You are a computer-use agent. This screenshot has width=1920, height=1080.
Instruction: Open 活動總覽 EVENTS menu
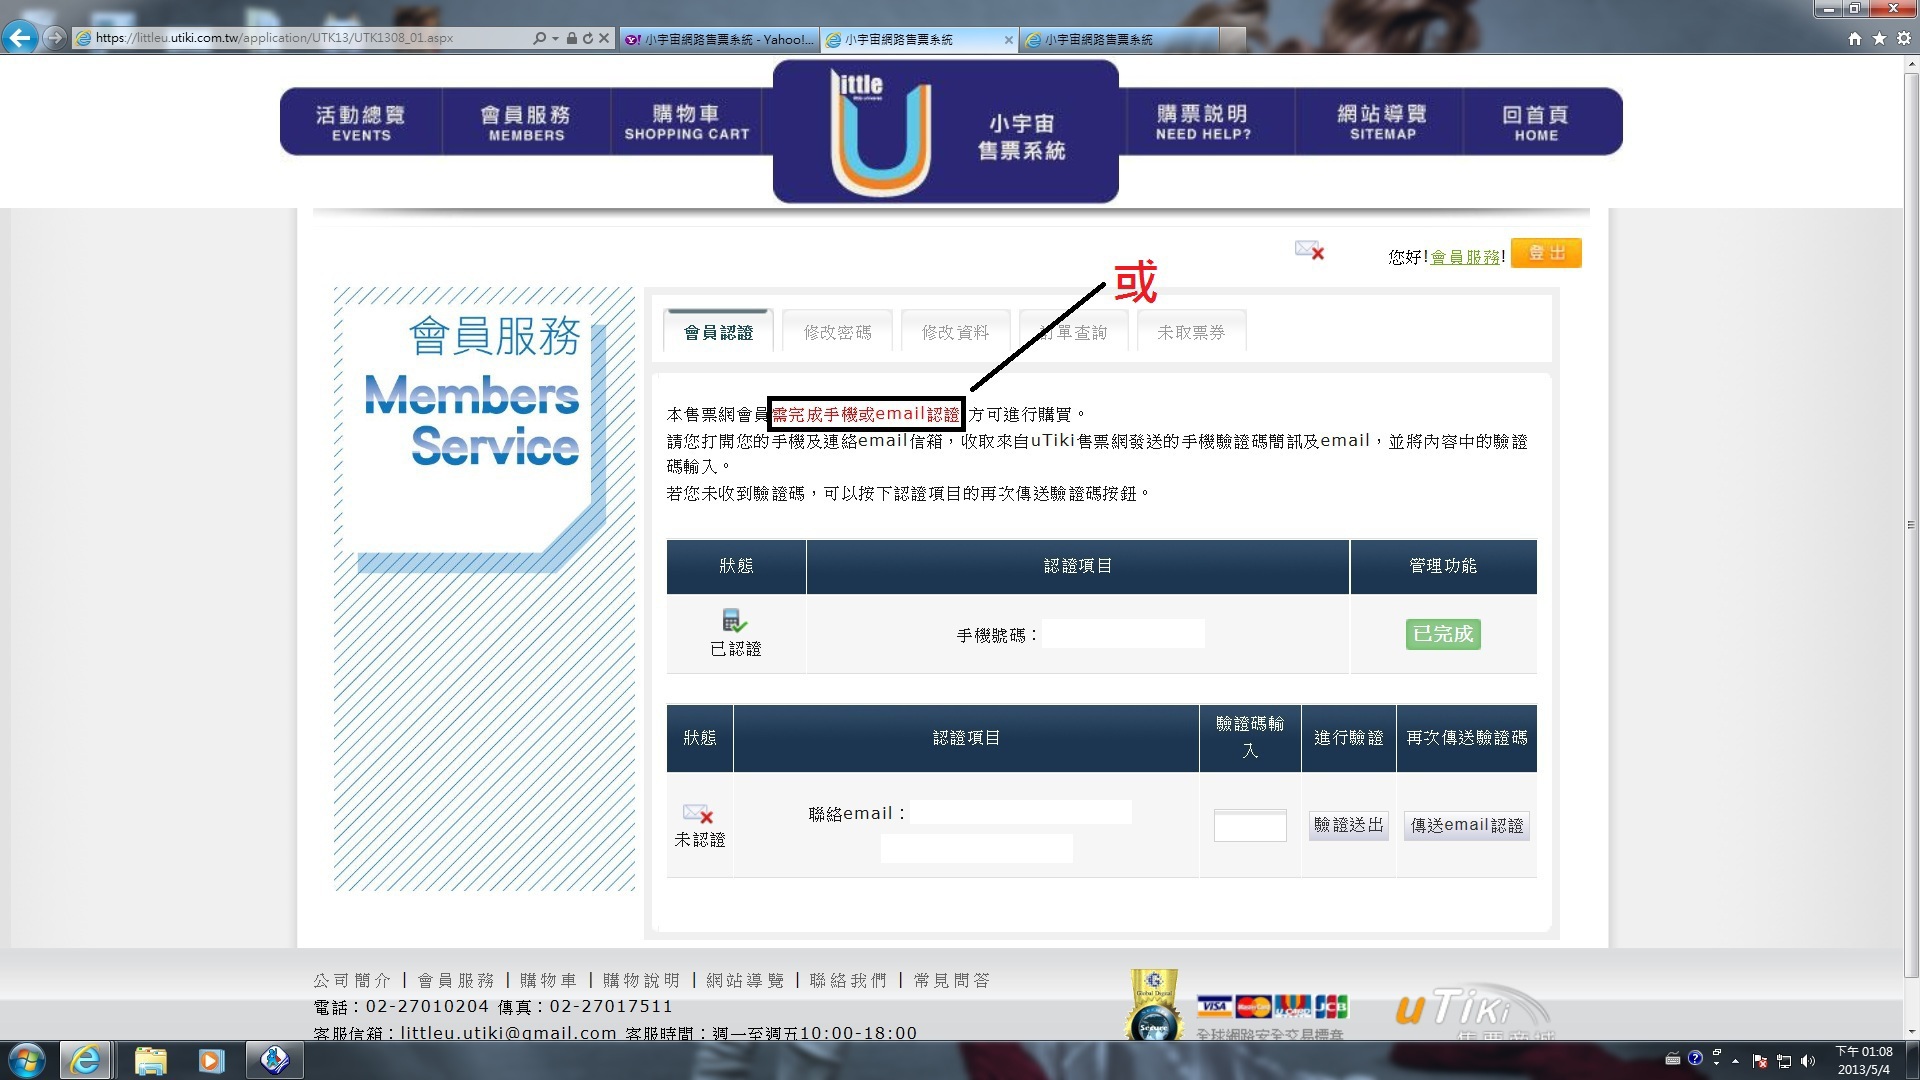361,122
